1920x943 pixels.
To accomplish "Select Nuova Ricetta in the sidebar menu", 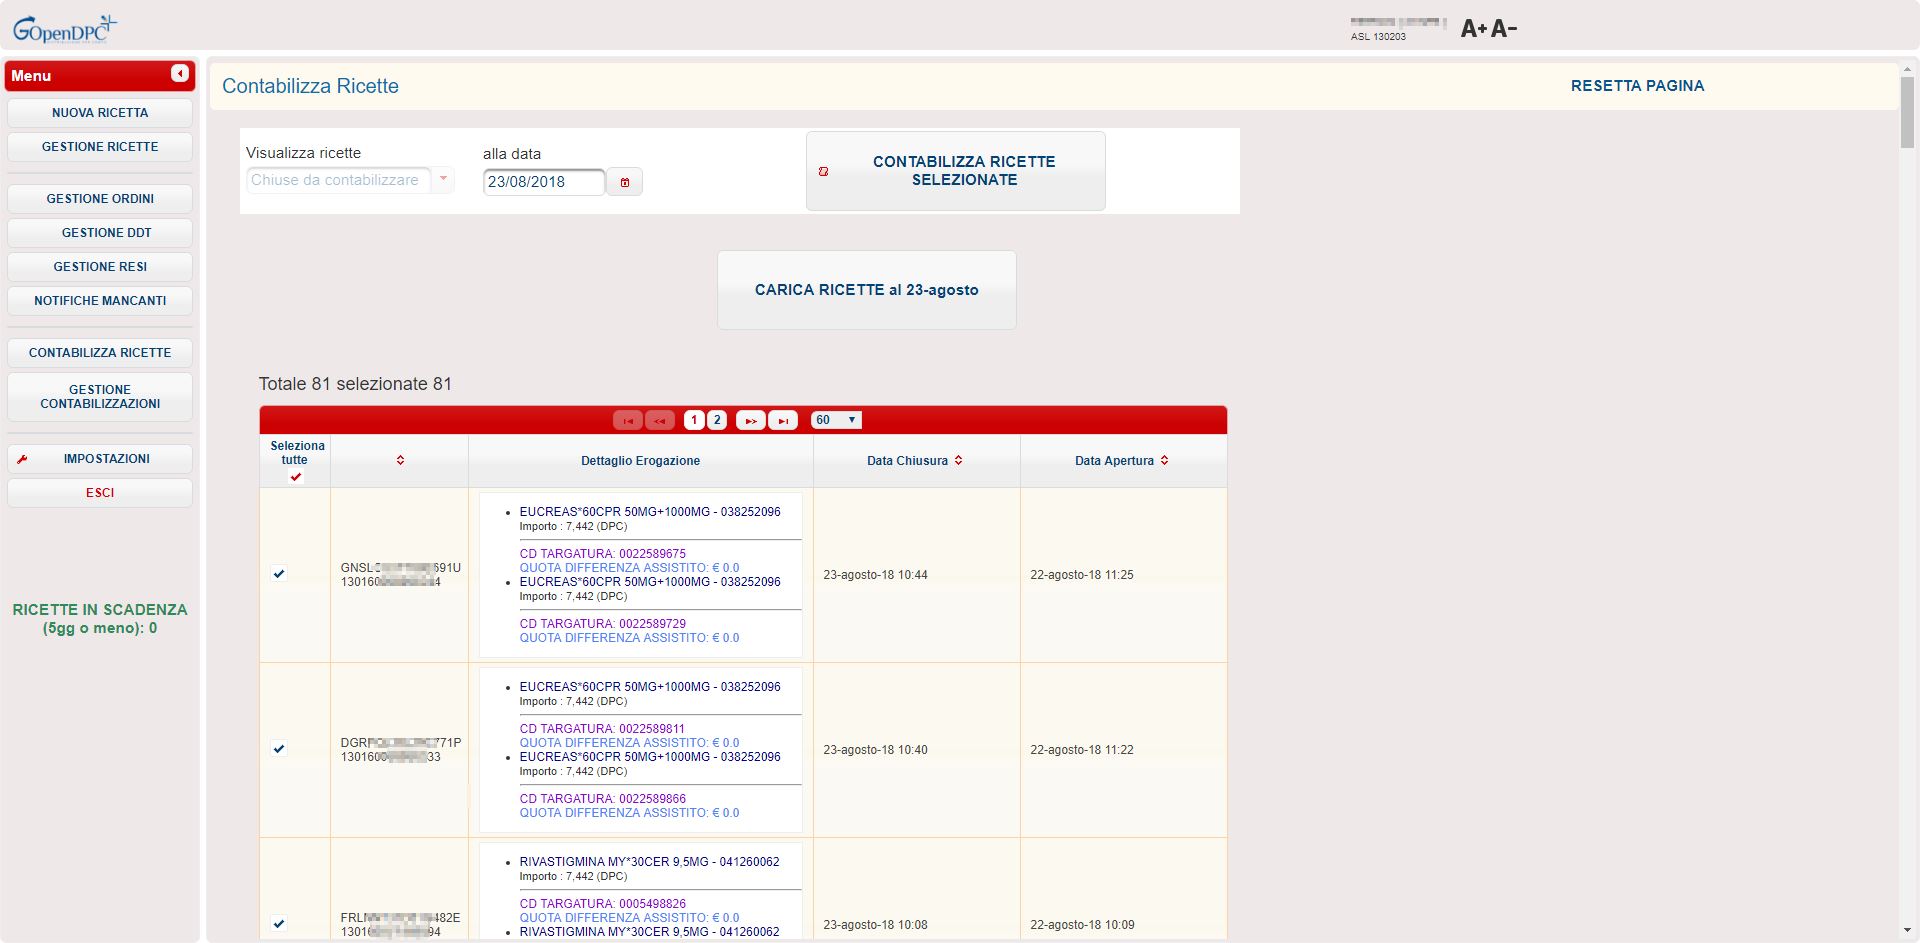I will (100, 113).
